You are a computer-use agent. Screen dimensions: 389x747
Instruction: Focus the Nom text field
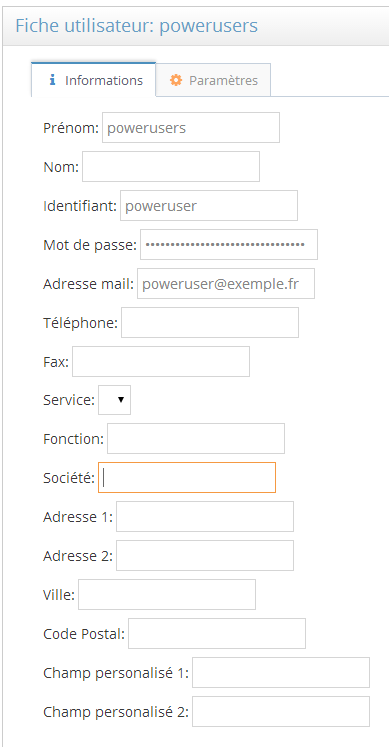point(171,167)
